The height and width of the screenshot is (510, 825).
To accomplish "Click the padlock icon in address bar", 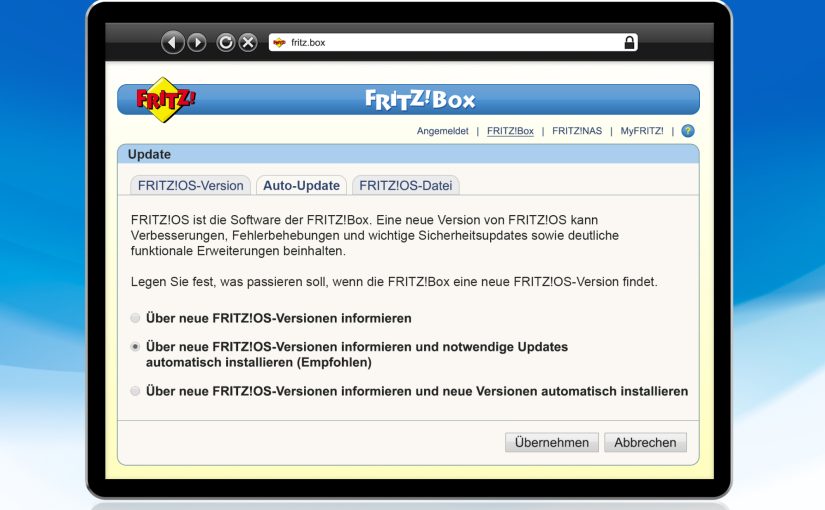I will tap(629, 42).
